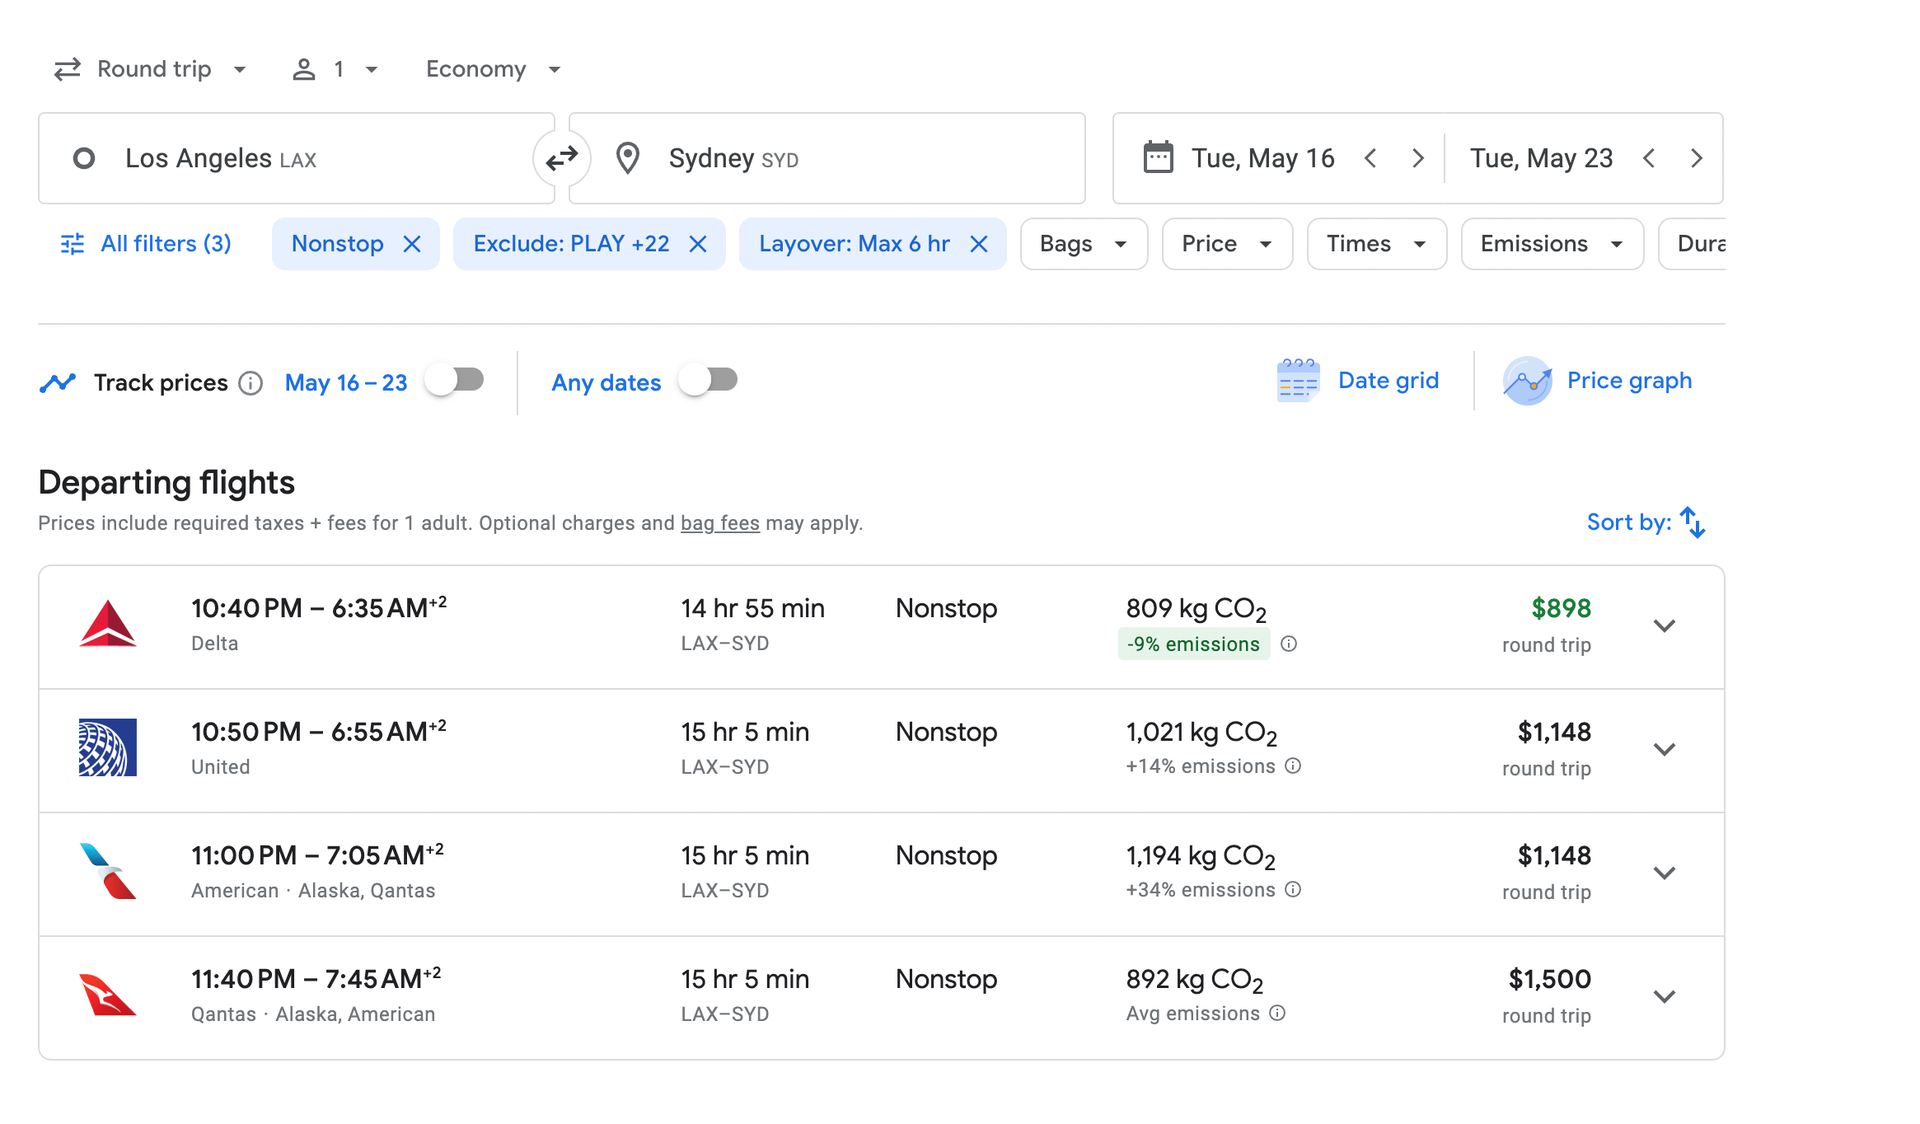Image resolution: width=1920 pixels, height=1124 pixels.
Task: Enable the Any dates tracking toggle
Action: pos(709,380)
